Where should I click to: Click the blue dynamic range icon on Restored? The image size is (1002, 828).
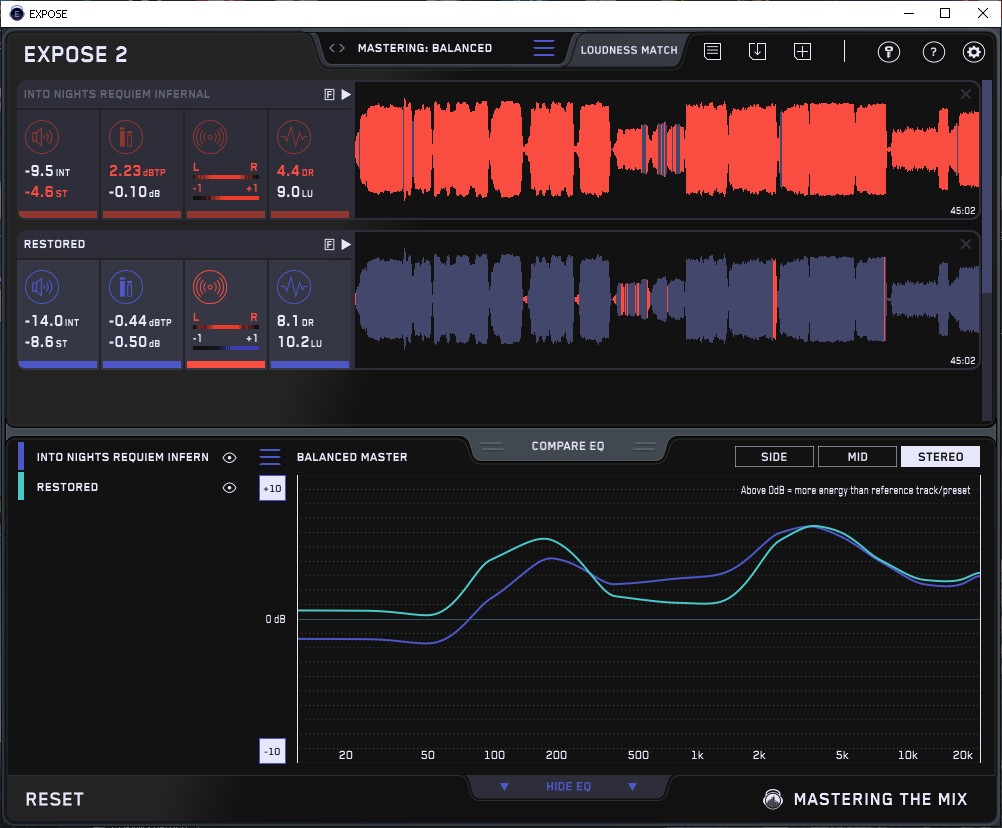294,287
